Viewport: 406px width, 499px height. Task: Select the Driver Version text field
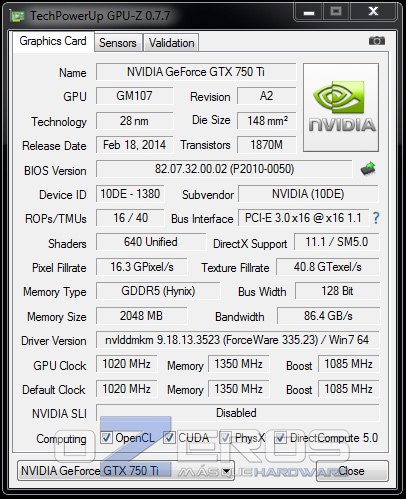(x=237, y=340)
